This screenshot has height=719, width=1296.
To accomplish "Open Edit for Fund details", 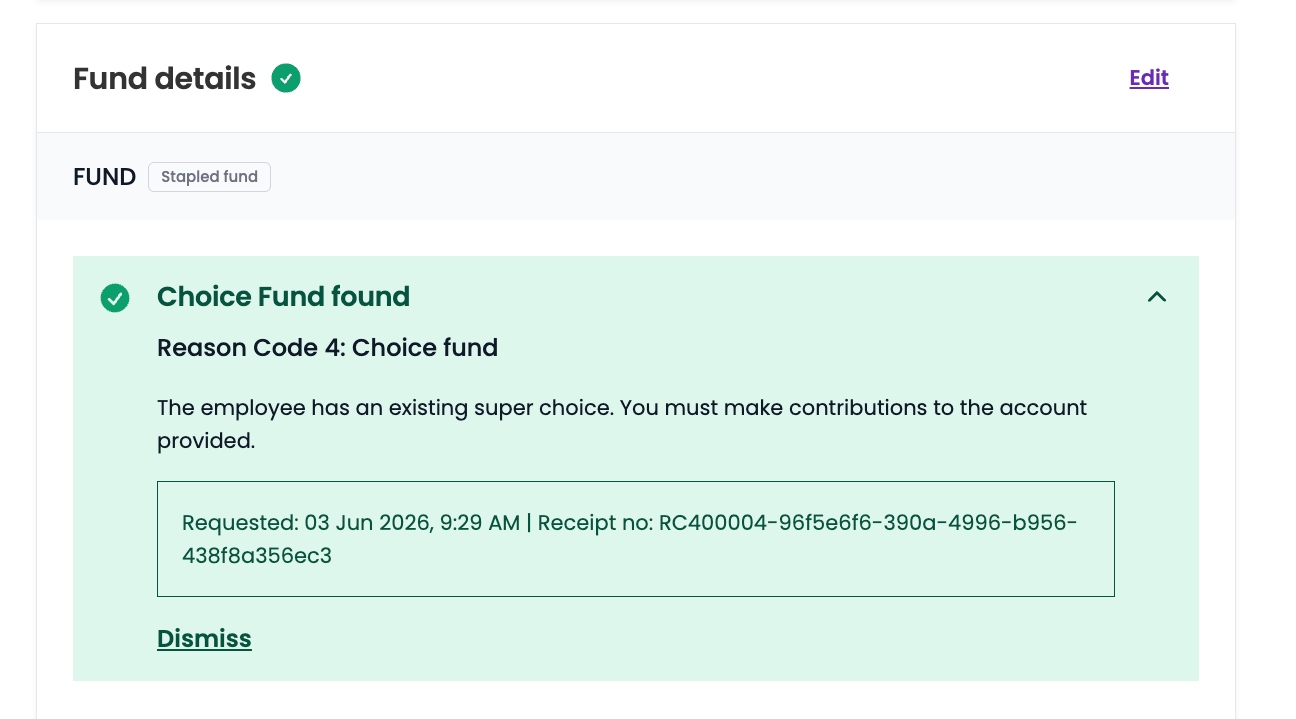I will coord(1149,78).
